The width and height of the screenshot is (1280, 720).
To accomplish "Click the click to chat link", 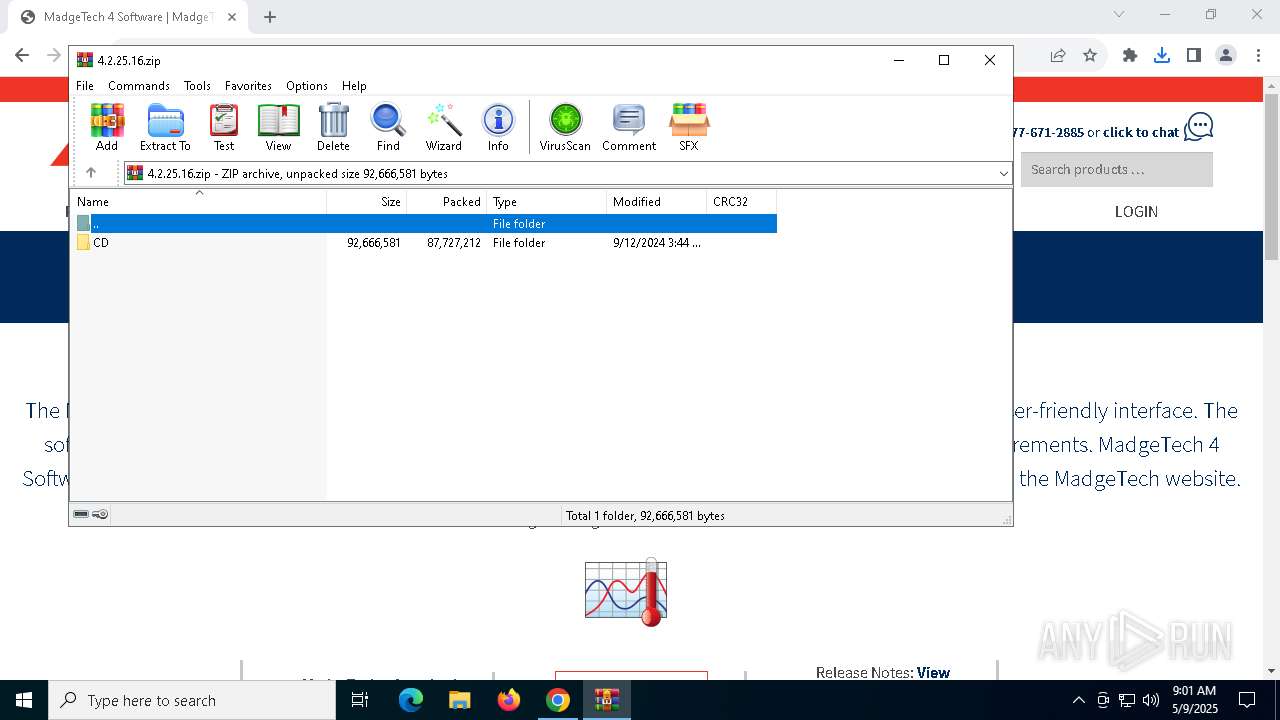I will coord(1141,132).
